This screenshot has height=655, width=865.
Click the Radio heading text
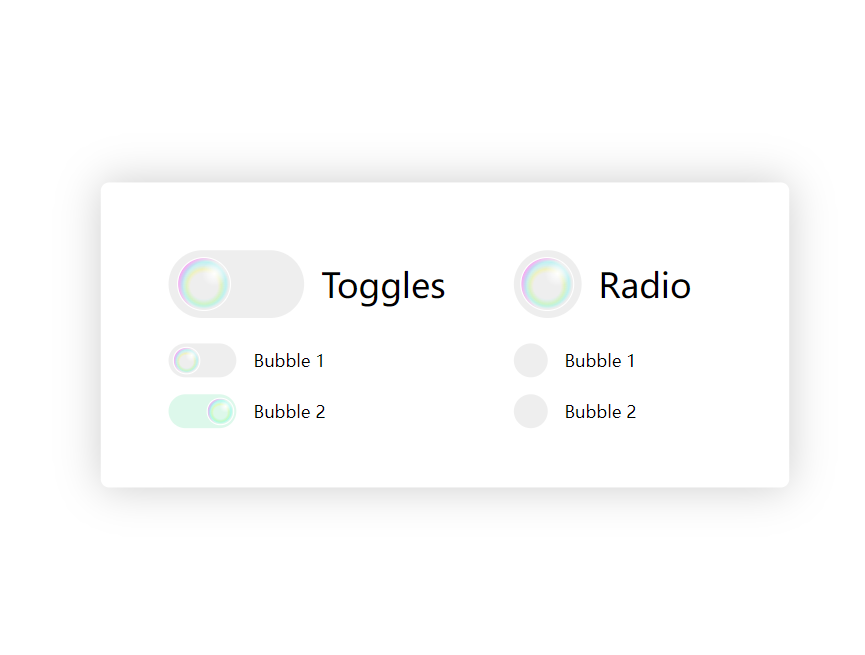click(644, 286)
